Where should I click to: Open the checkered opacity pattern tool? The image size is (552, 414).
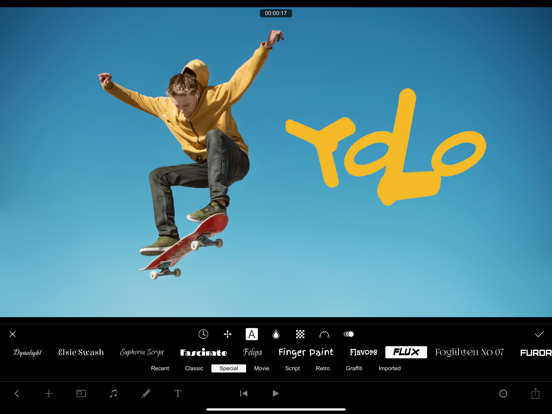coord(300,334)
